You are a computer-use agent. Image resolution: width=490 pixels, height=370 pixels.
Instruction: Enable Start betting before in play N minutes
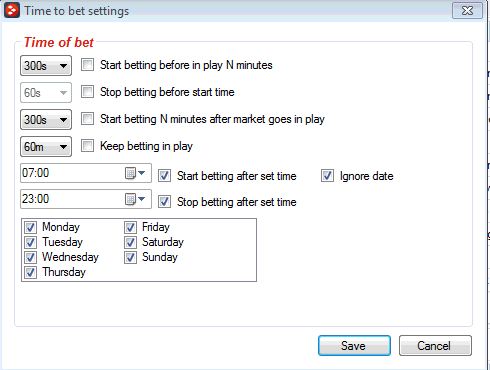(88, 65)
